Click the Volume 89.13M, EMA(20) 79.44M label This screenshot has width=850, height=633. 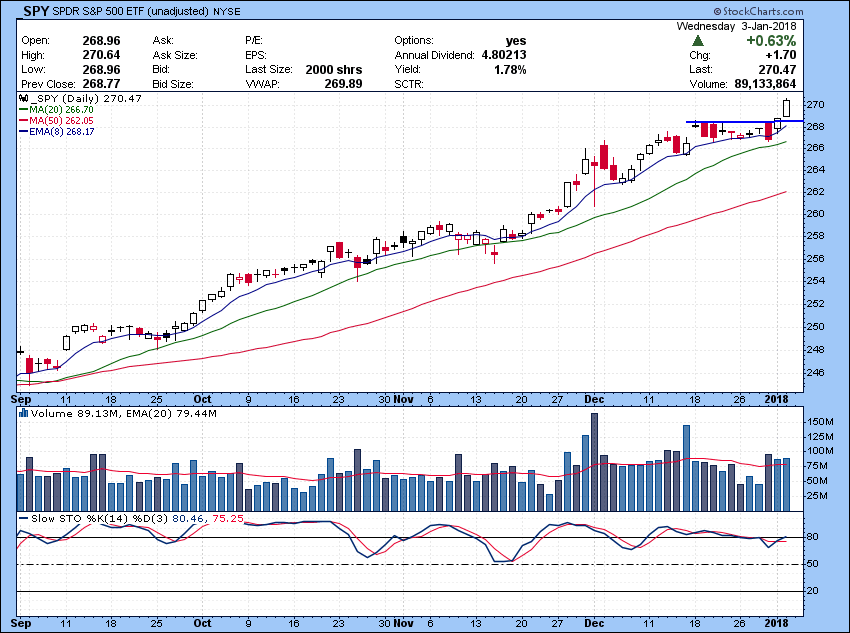point(124,413)
